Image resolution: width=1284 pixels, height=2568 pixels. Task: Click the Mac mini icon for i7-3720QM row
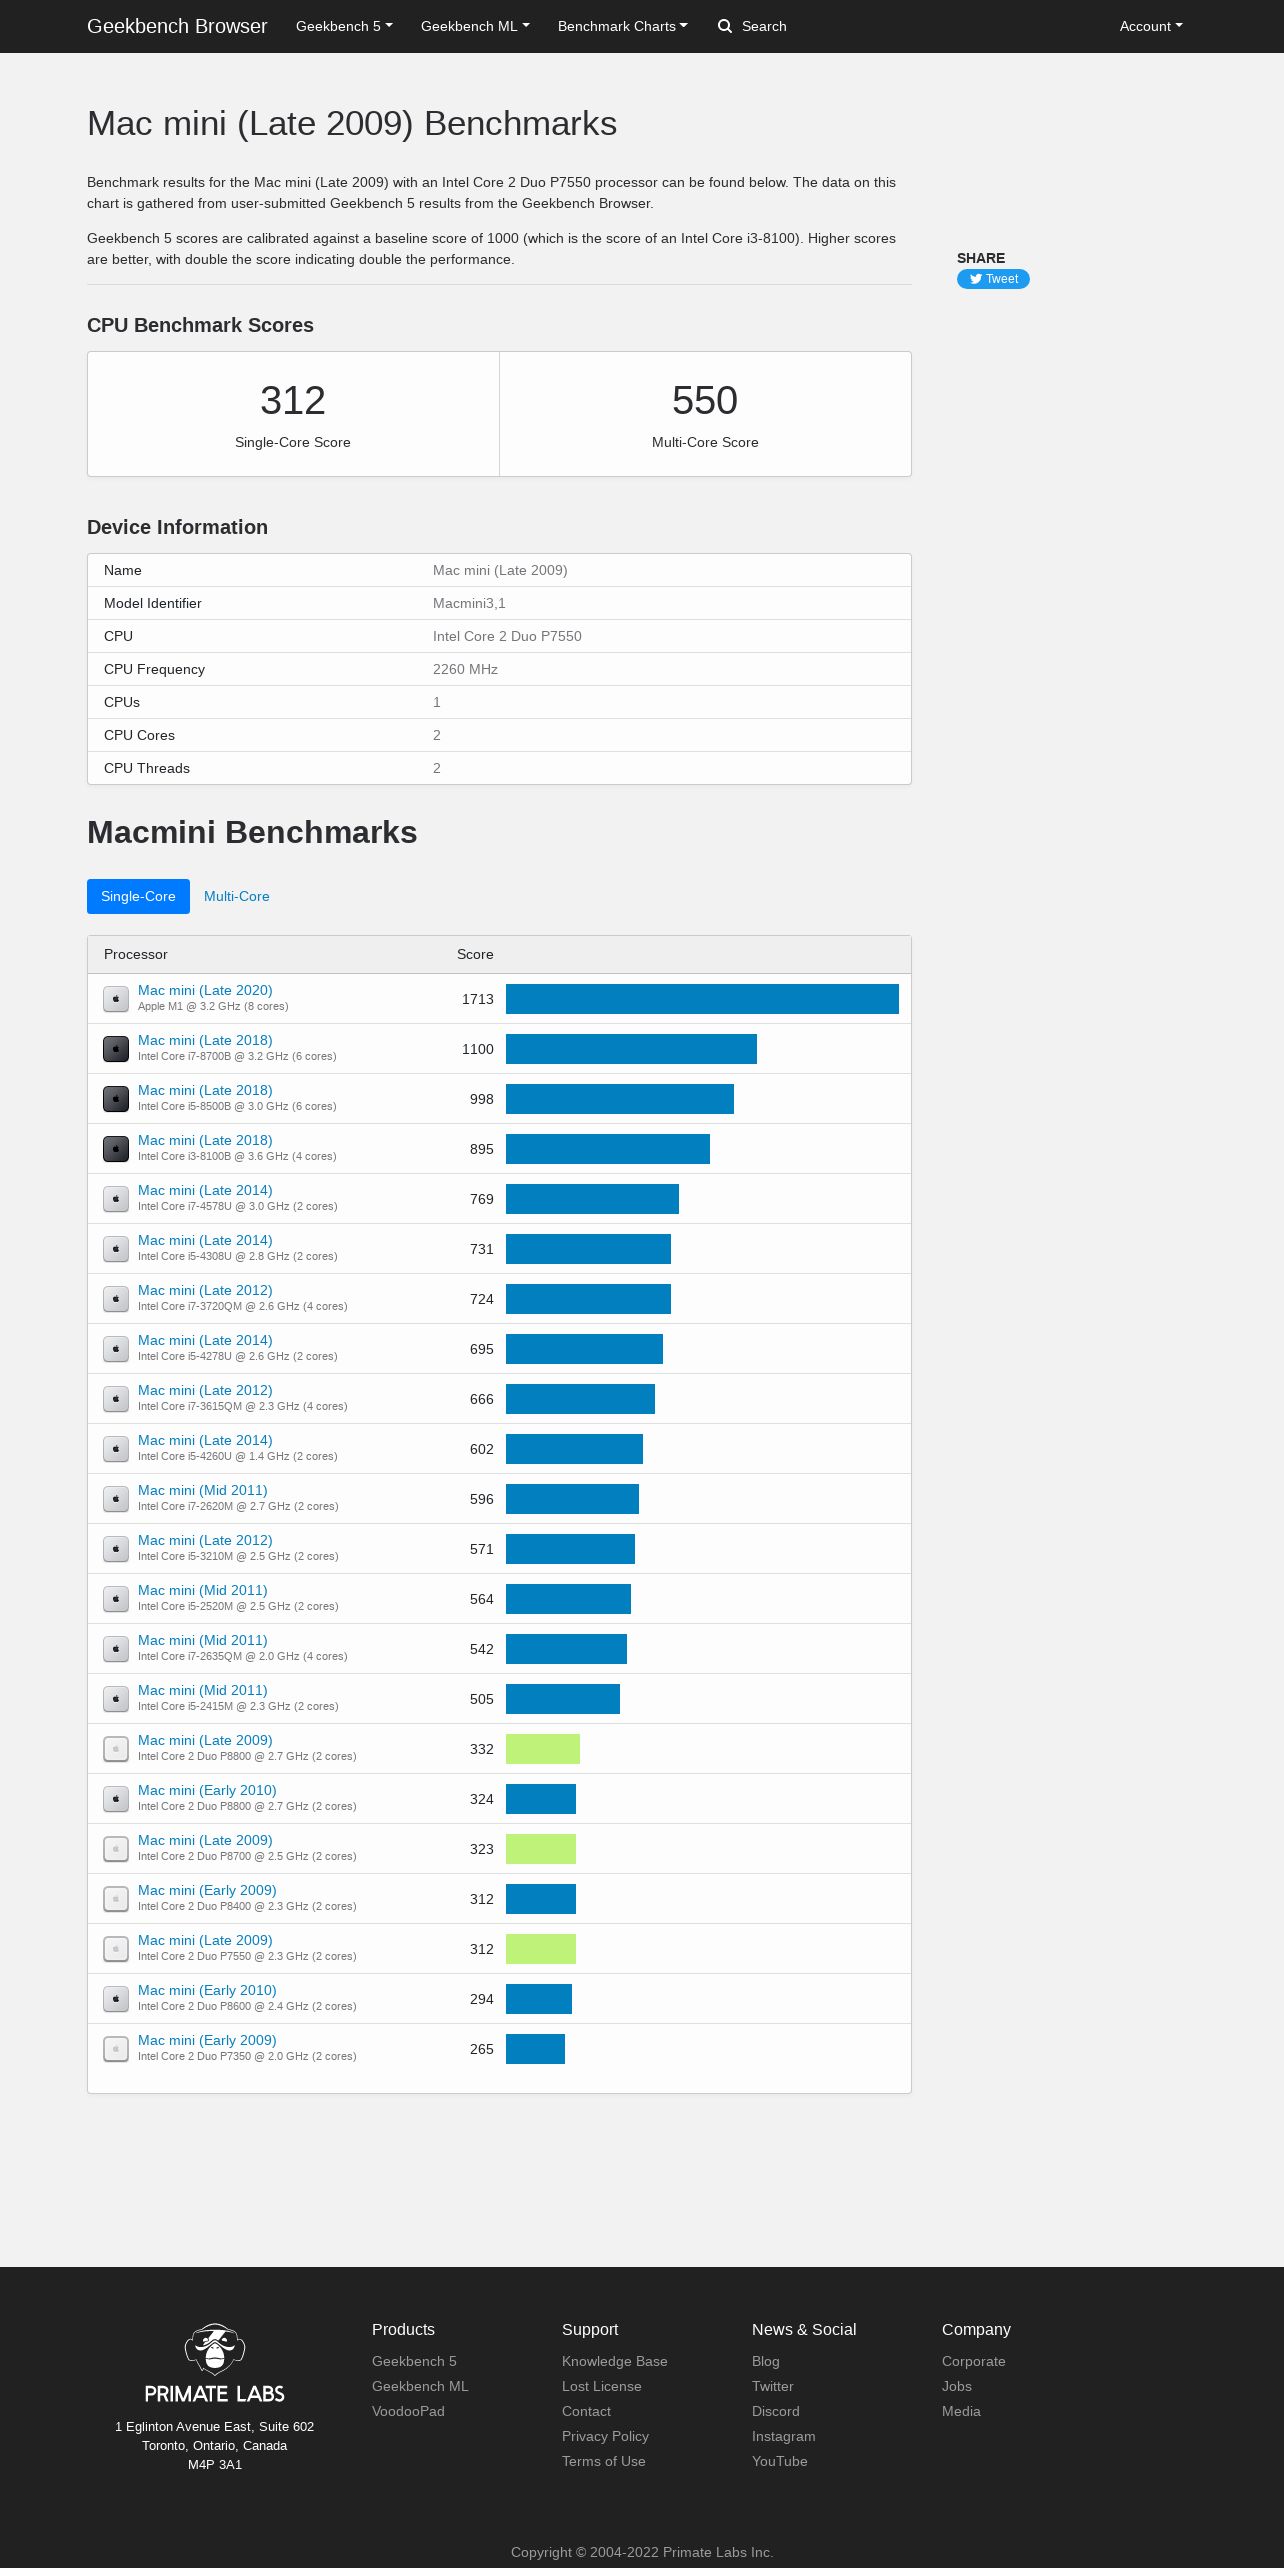[116, 1299]
